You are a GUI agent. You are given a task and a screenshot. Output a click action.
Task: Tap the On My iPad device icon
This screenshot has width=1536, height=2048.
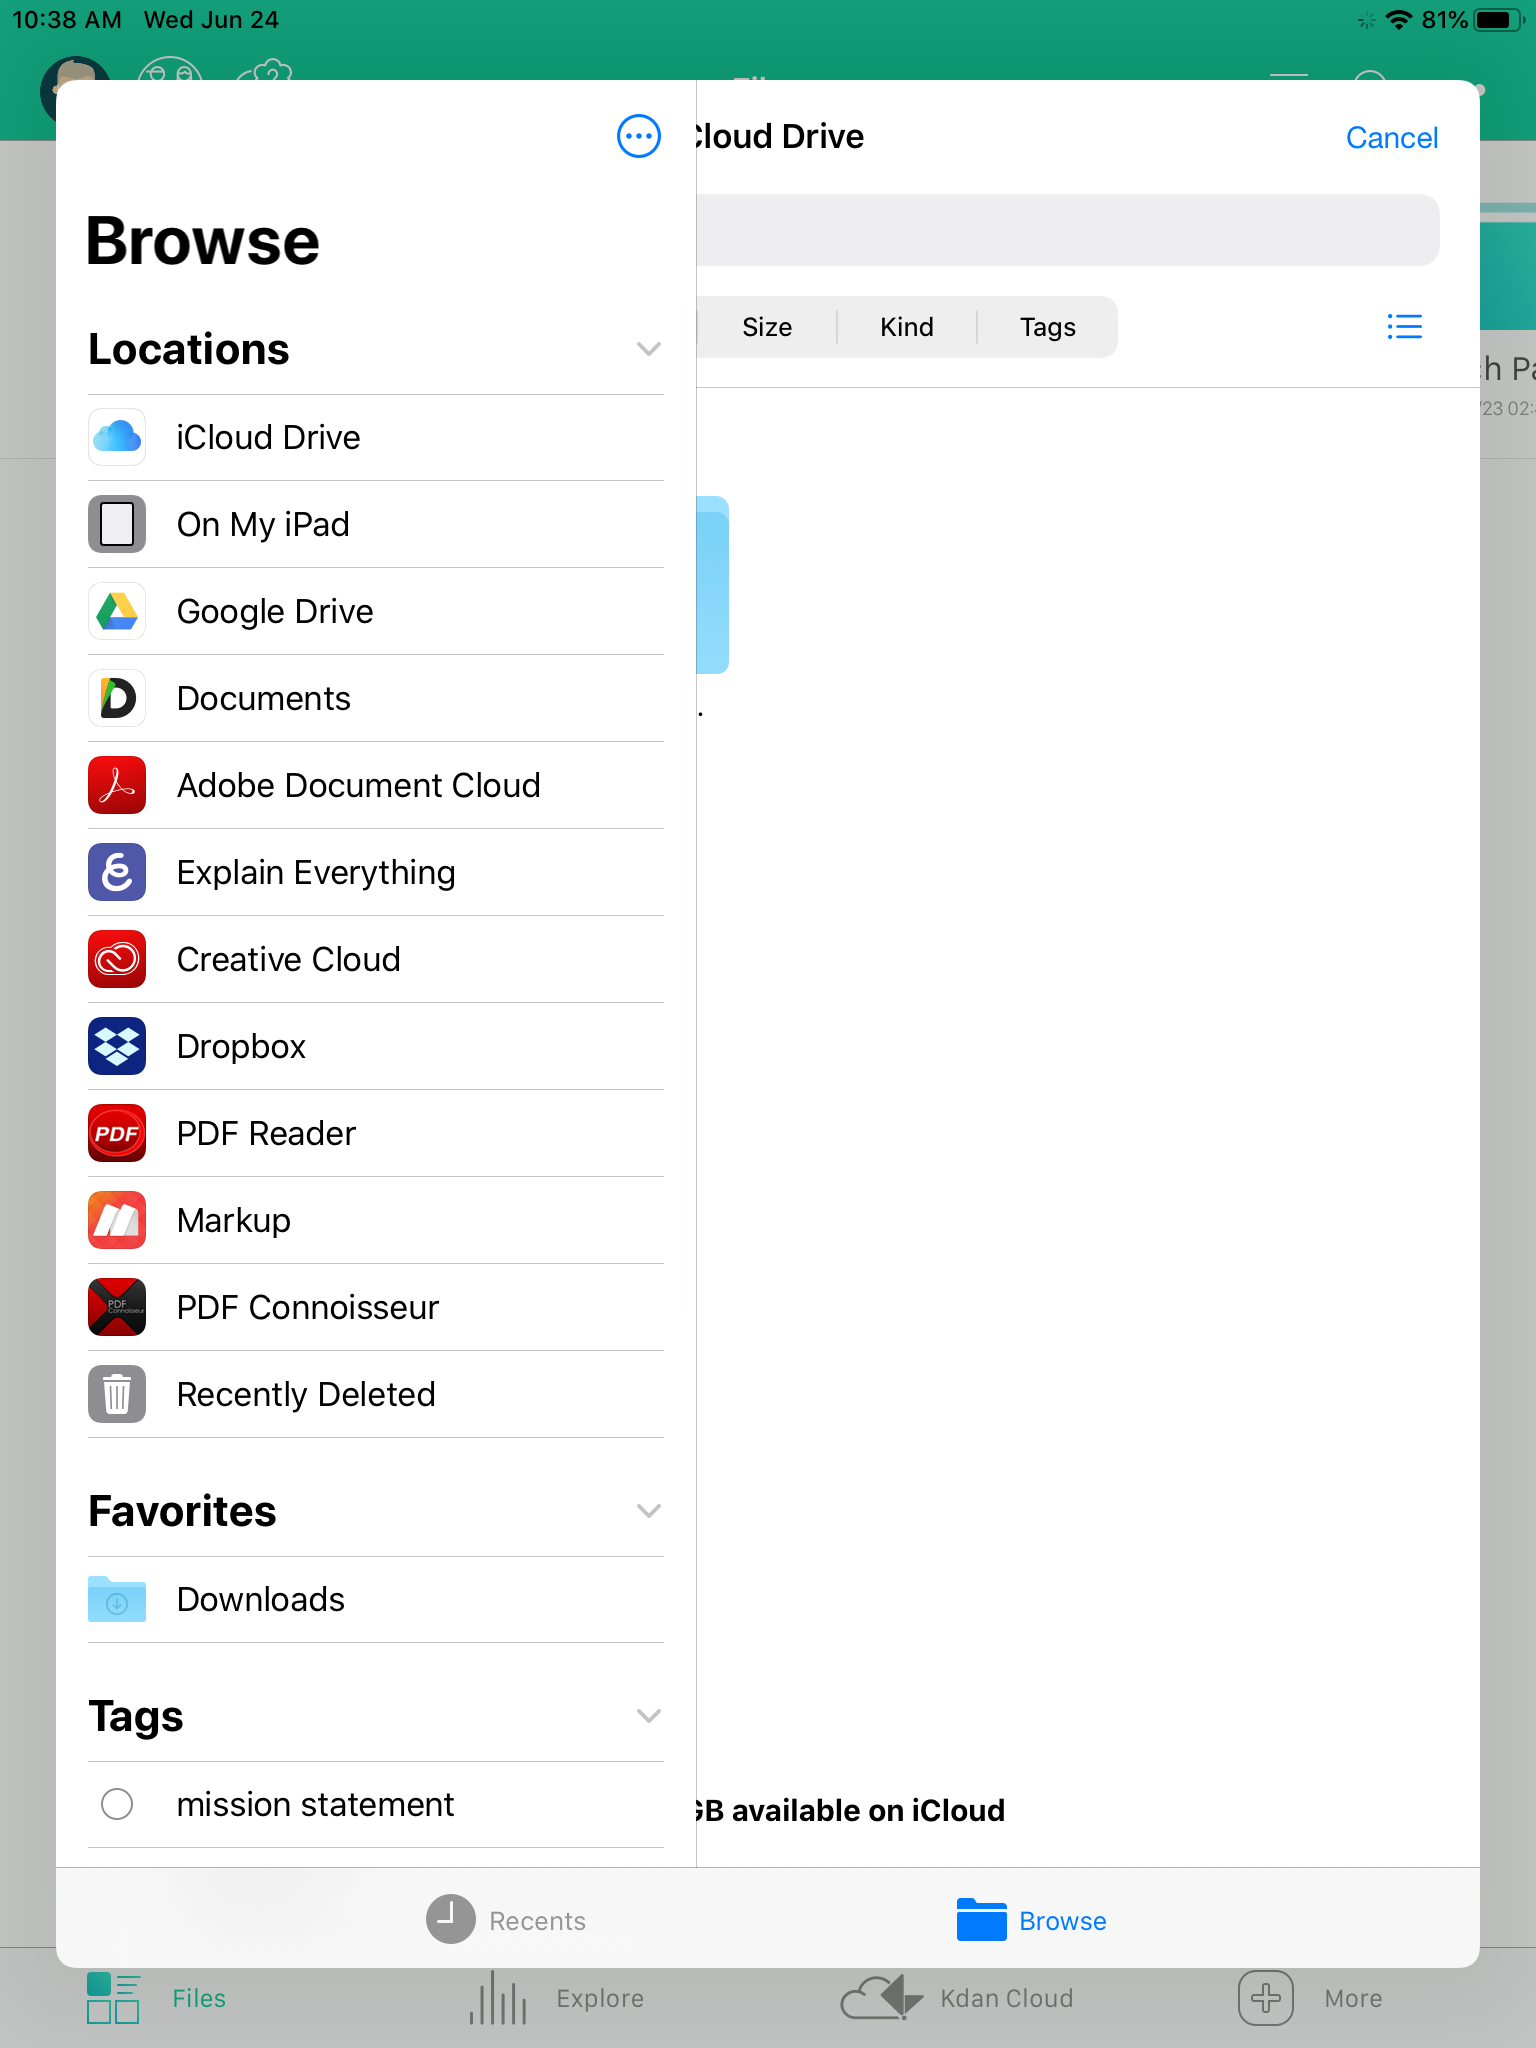pyautogui.click(x=117, y=524)
